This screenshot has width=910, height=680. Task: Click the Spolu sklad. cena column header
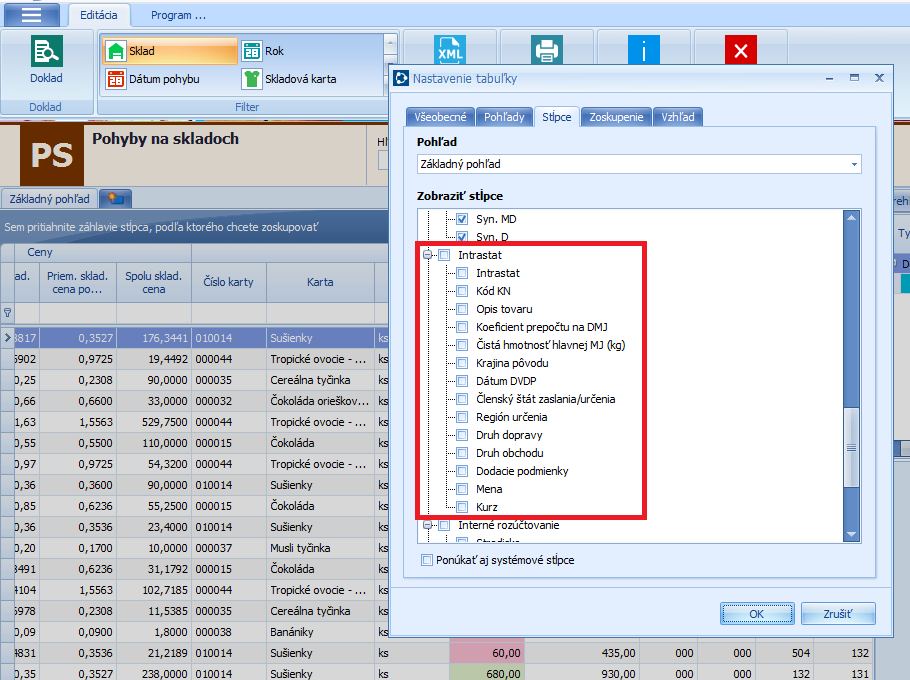[x=154, y=282]
